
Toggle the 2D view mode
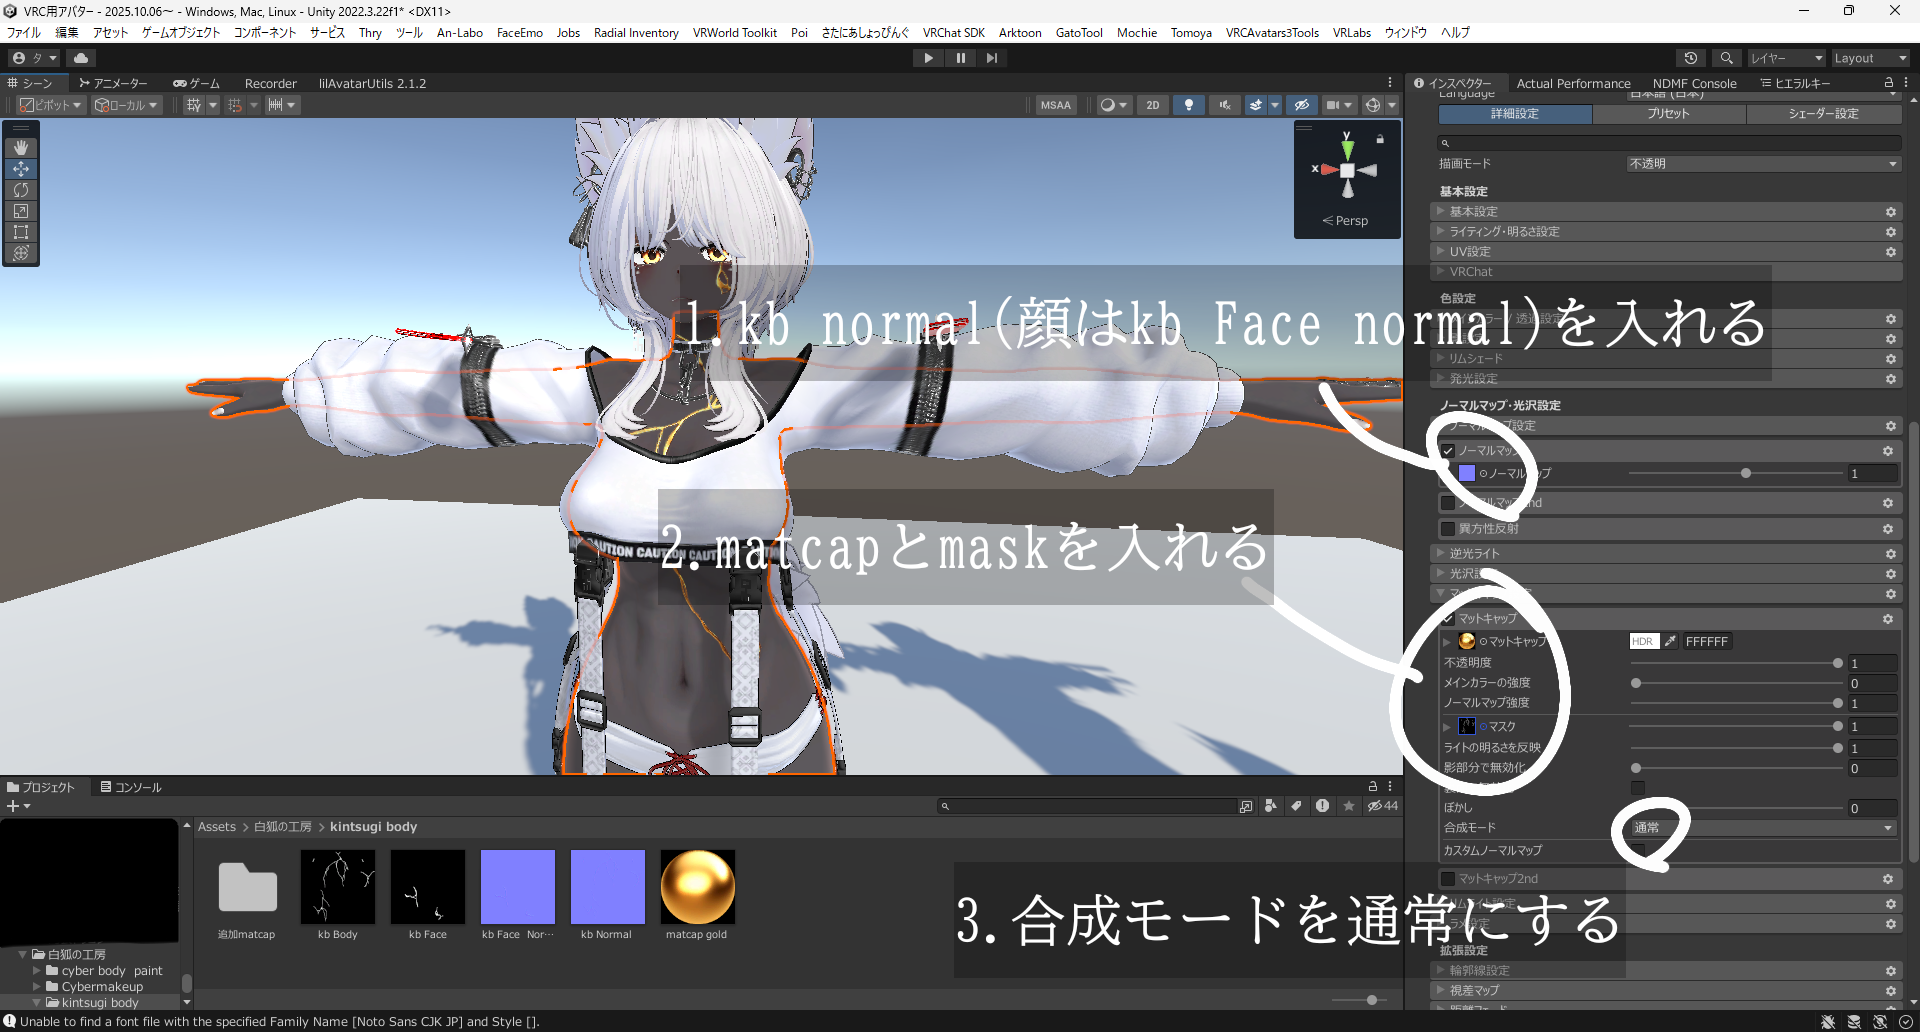(1153, 105)
